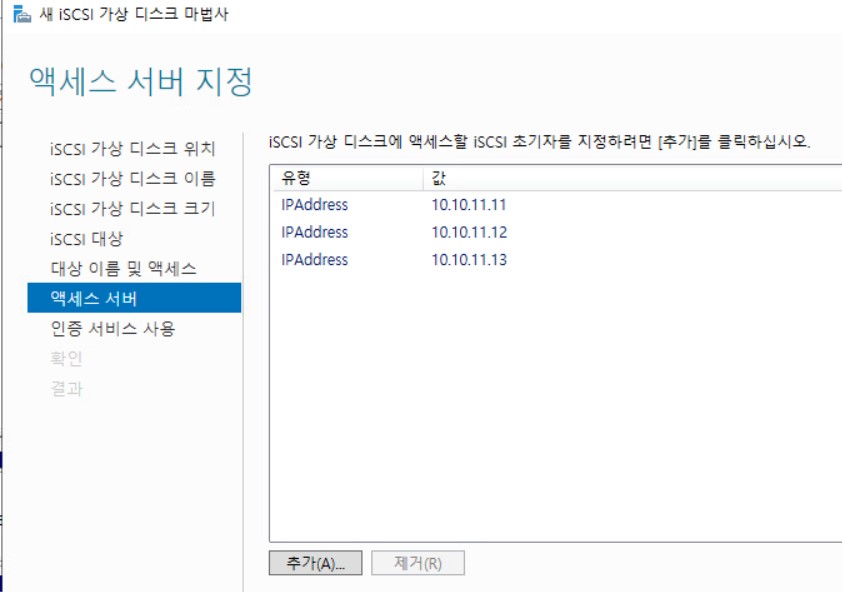
Task: Click the greyed 결과 step
Action: pyautogui.click(x=66, y=388)
